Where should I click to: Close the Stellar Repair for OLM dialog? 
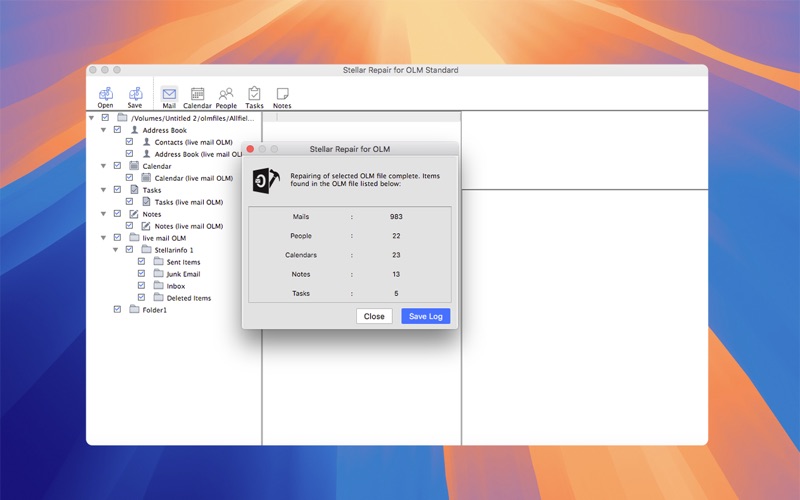tap(250, 149)
